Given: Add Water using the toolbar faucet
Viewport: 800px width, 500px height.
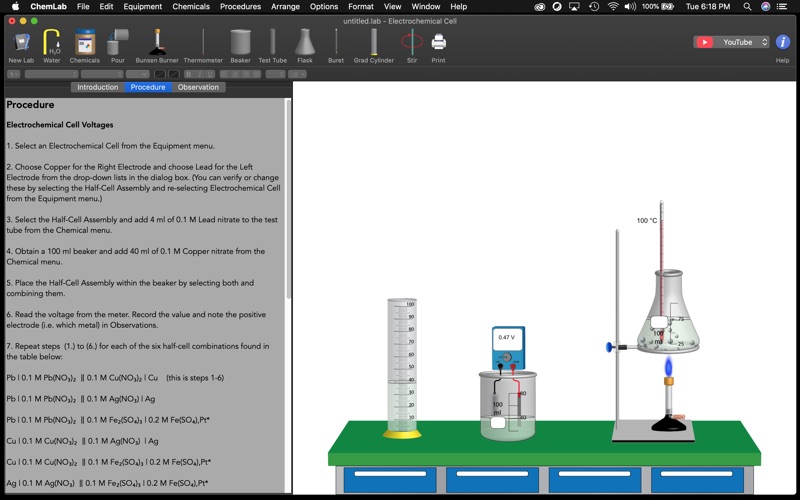Looking at the screenshot, I should point(52,46).
